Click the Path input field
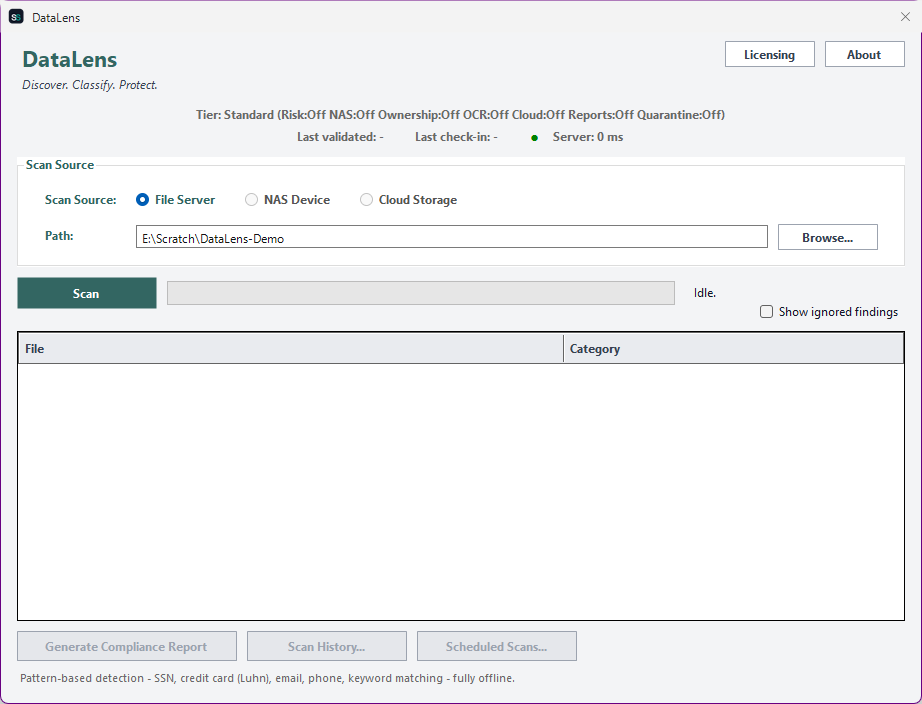The height and width of the screenshot is (704, 922). (x=452, y=236)
